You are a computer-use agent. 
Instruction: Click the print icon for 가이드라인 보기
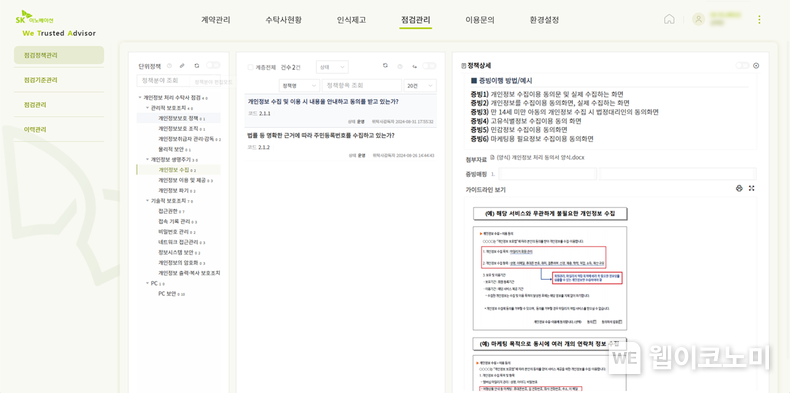click(739, 188)
